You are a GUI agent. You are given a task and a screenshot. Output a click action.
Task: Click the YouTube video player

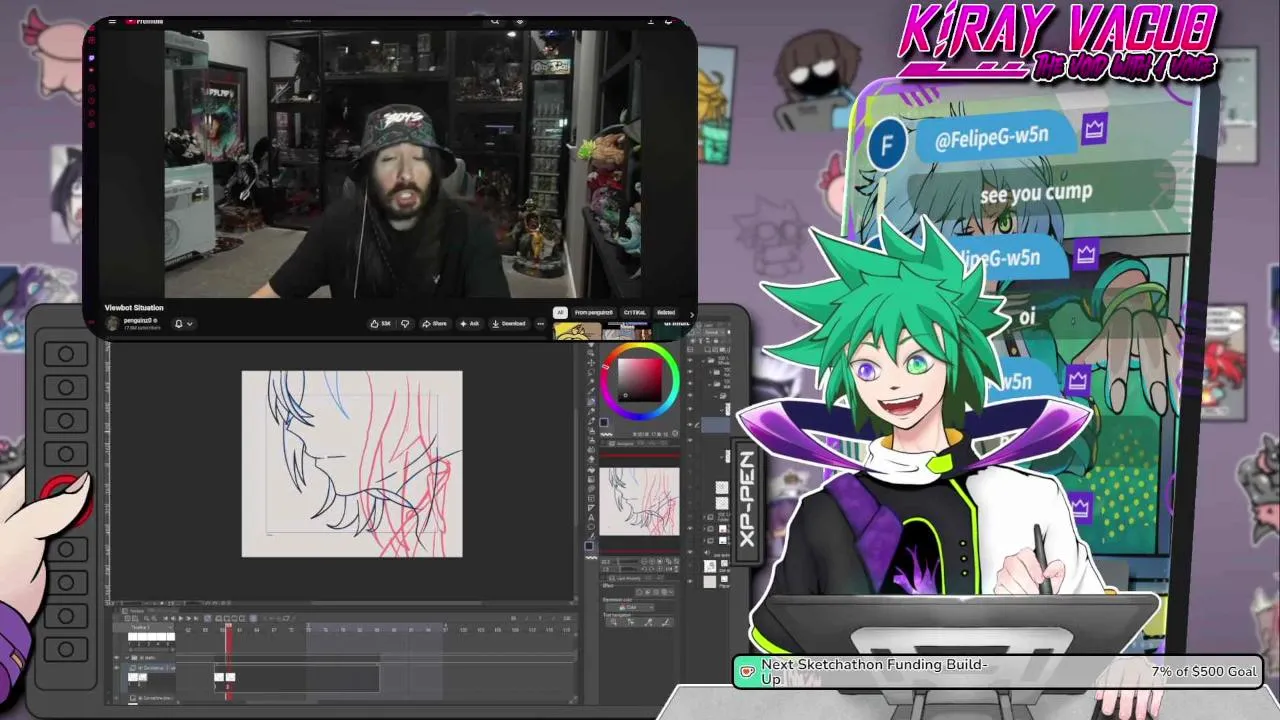[x=403, y=163]
